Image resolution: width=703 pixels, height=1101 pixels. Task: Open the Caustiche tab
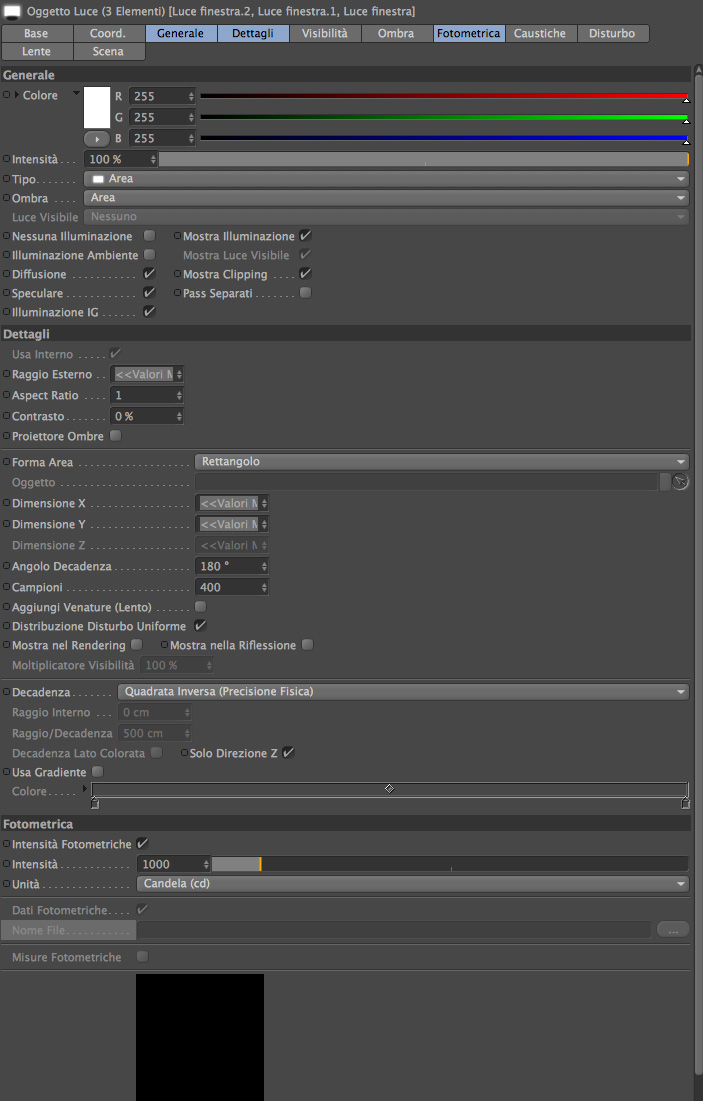point(540,33)
